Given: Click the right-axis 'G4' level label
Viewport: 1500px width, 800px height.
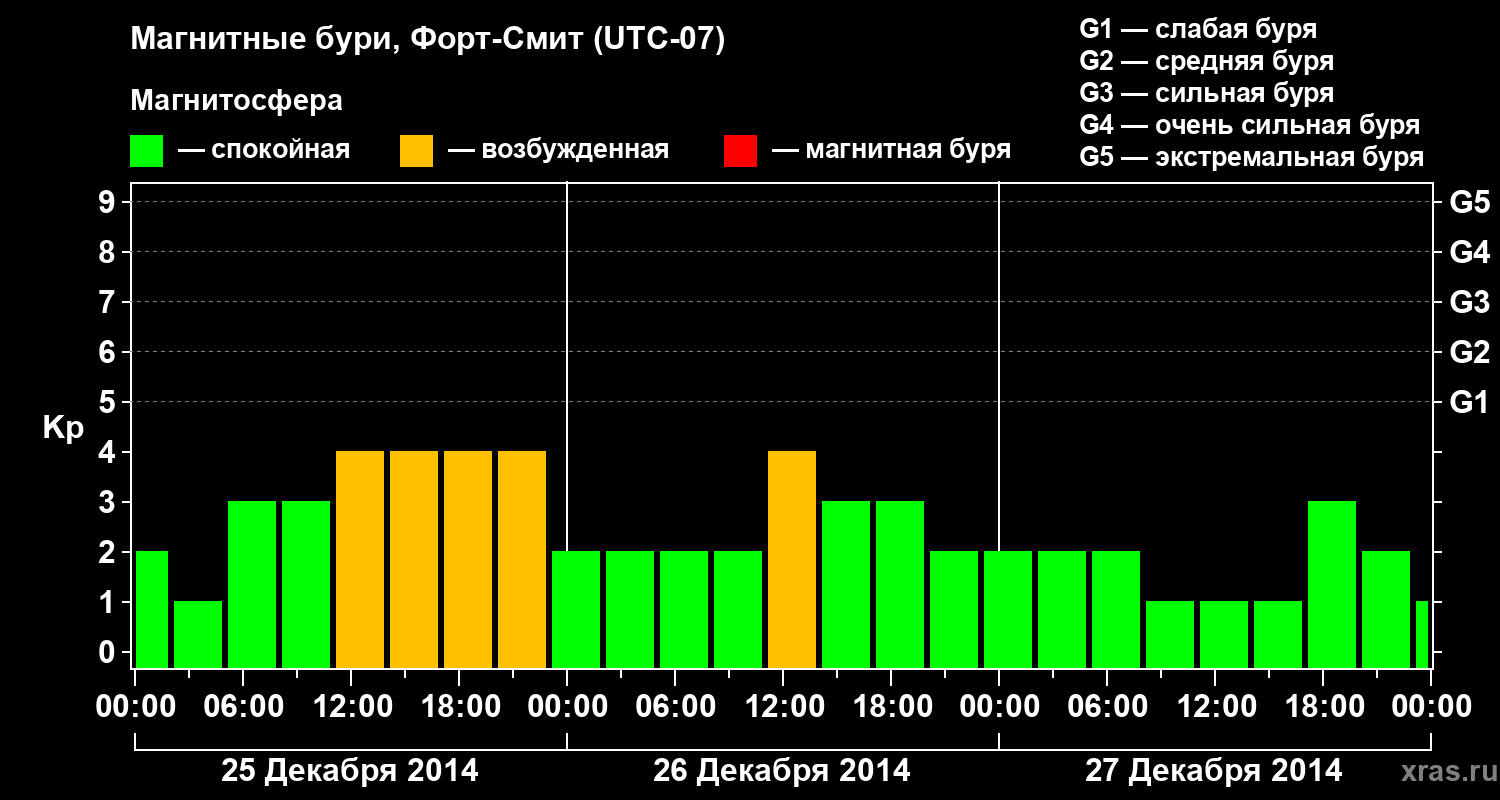Looking at the screenshot, I should pos(1470,252).
